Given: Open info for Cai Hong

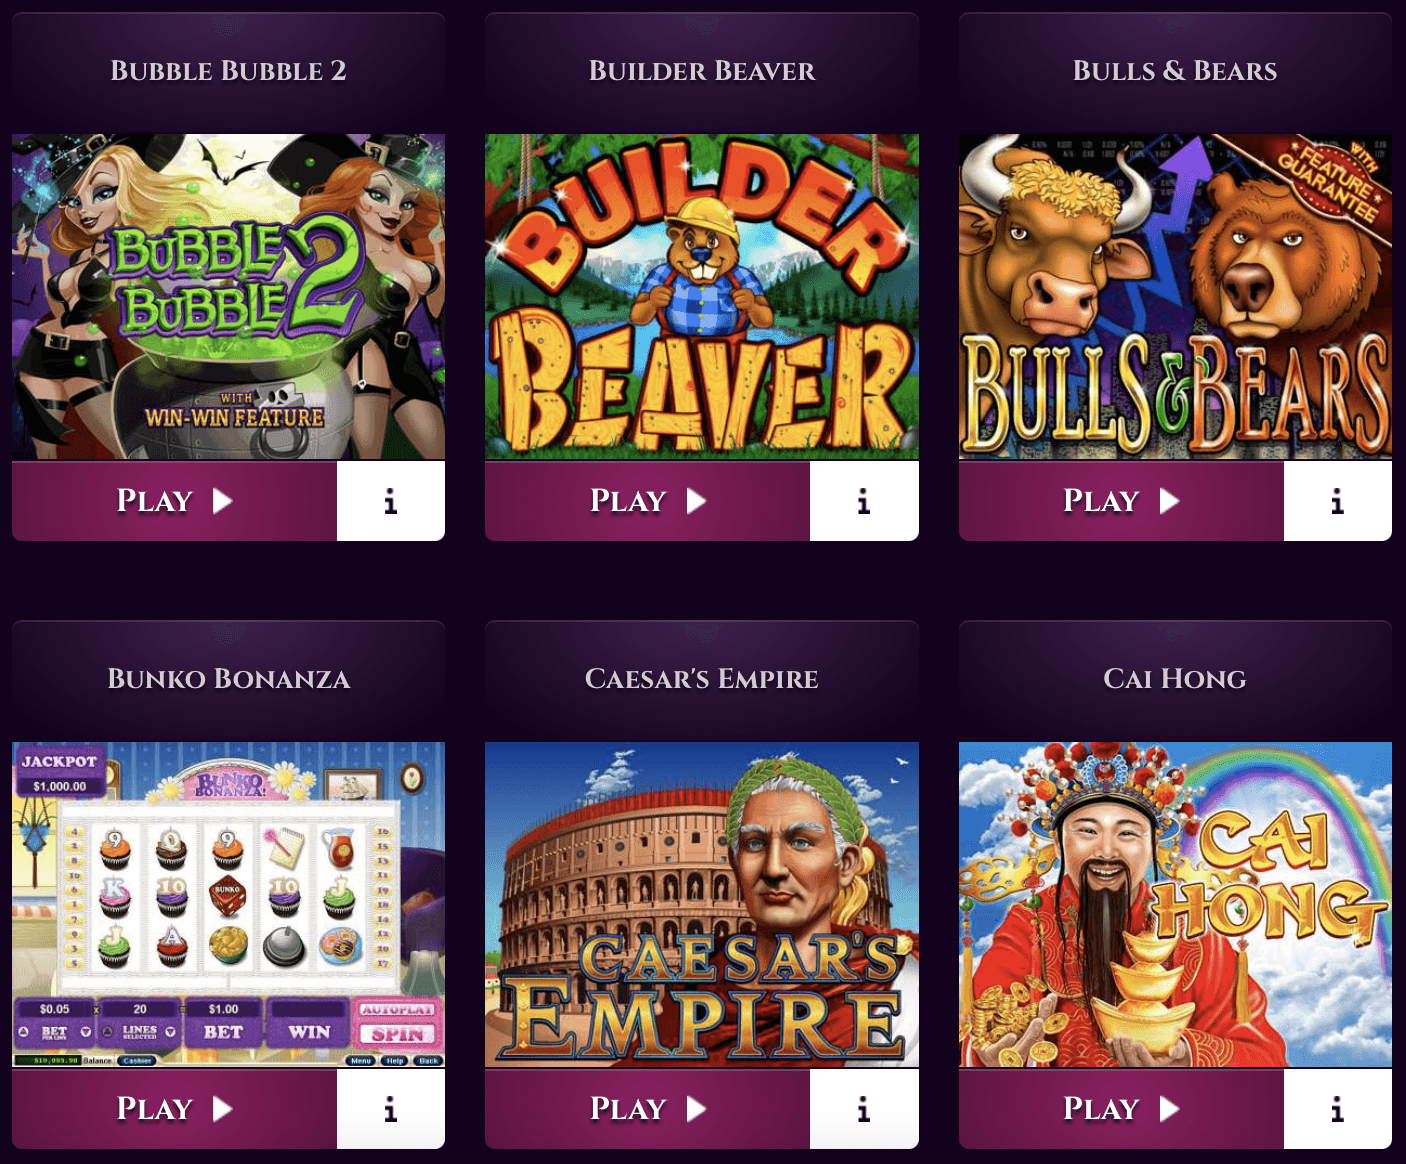Looking at the screenshot, I should (1338, 1109).
